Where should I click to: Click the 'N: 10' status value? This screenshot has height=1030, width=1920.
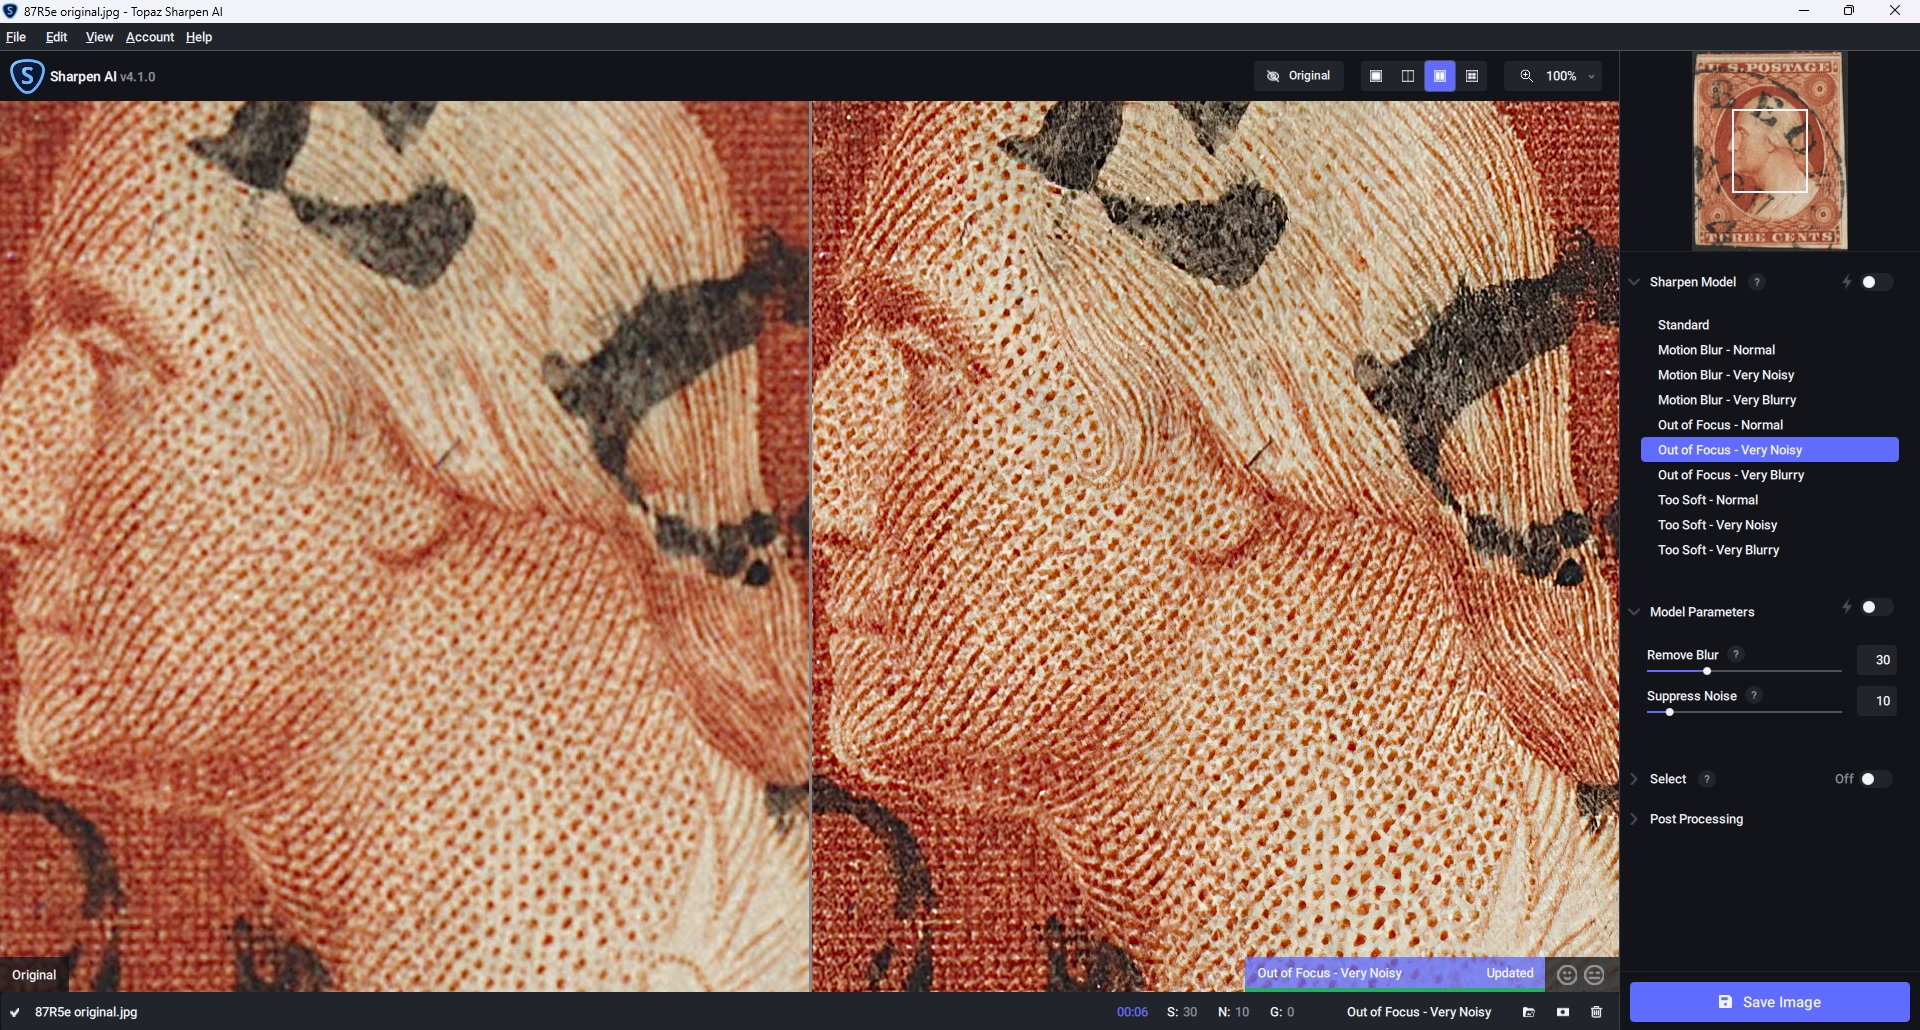tap(1233, 1012)
